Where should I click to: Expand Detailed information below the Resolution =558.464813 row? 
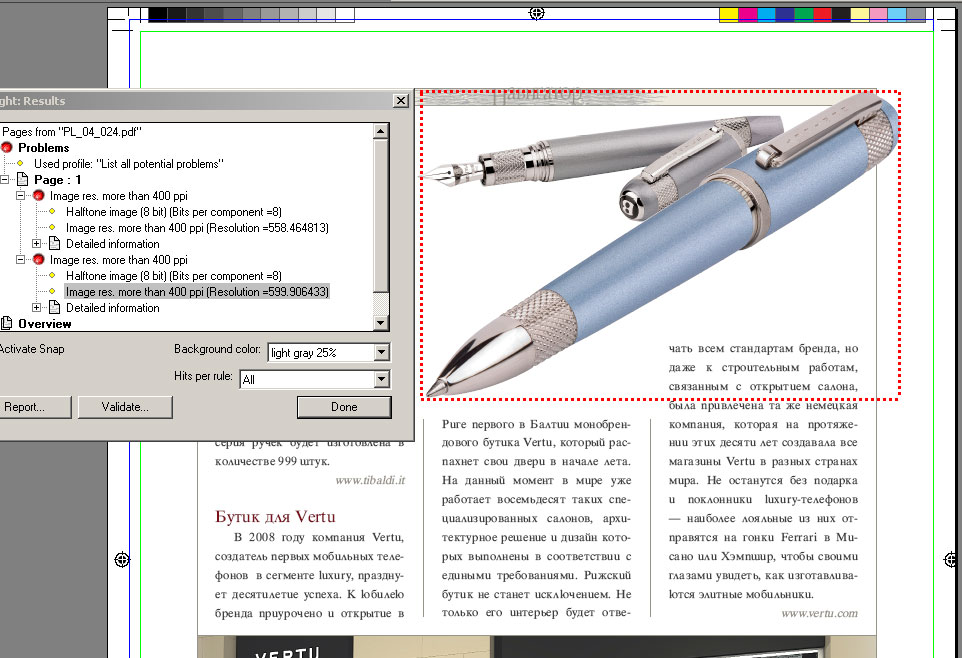[x=36, y=244]
